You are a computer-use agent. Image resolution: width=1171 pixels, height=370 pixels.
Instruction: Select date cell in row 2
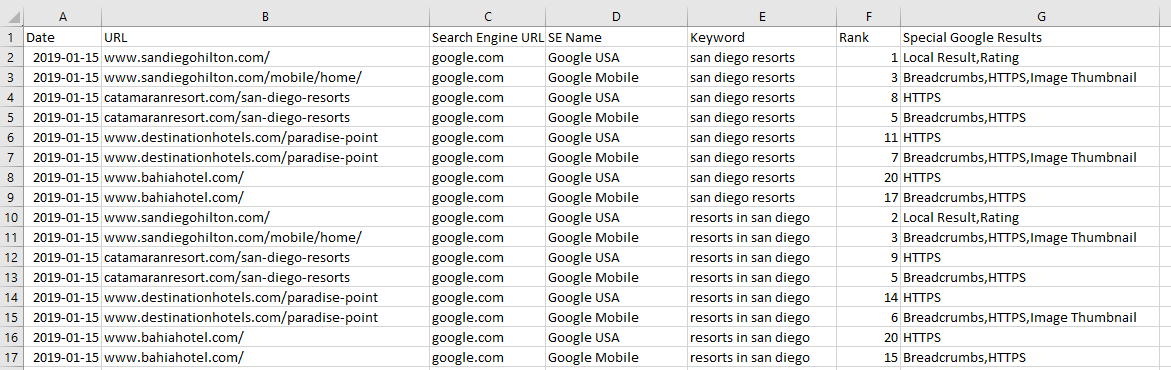(x=63, y=57)
